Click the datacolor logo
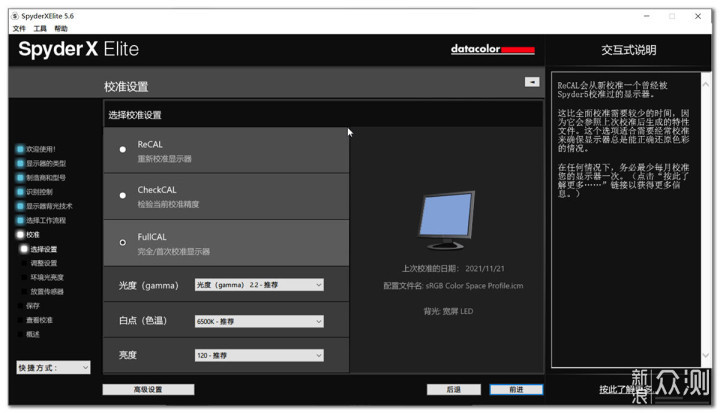The width and height of the screenshot is (720, 414). pos(492,49)
